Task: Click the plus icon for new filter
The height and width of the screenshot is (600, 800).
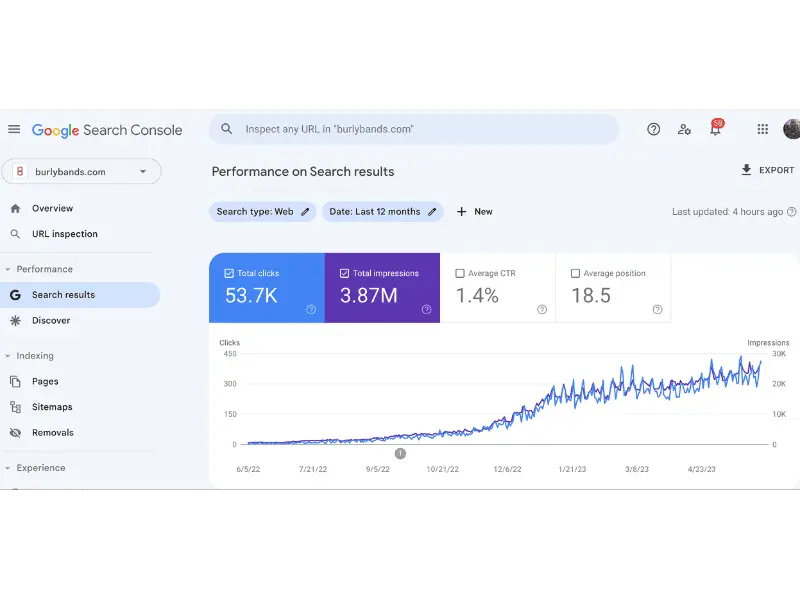Action: tap(461, 212)
